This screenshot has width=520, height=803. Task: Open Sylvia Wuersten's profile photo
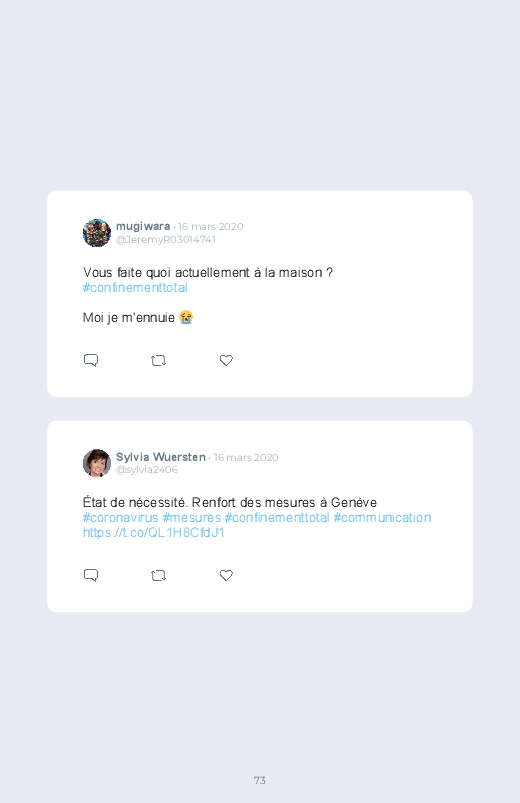coord(97,463)
